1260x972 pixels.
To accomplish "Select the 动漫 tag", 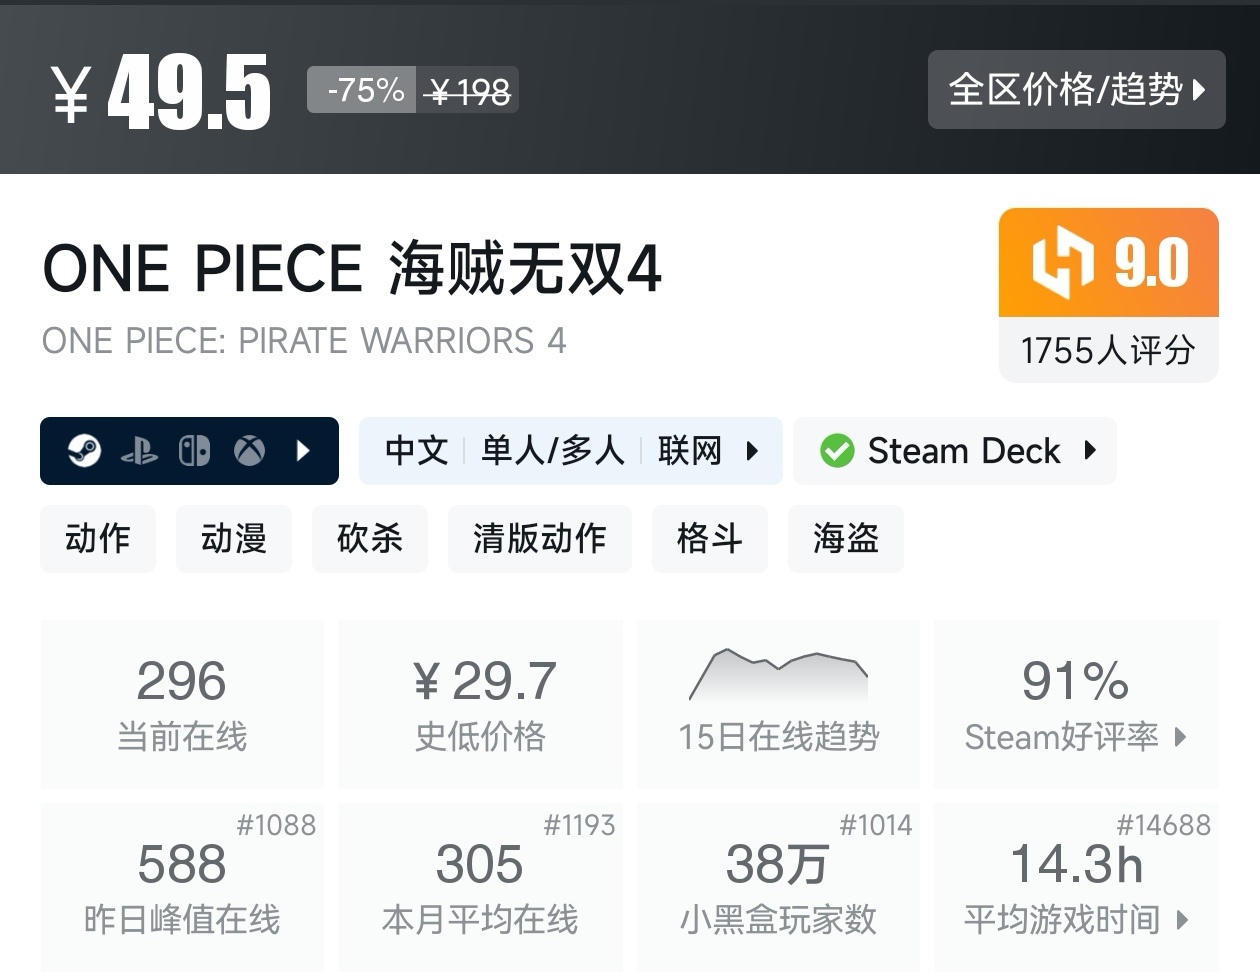I will (x=234, y=539).
